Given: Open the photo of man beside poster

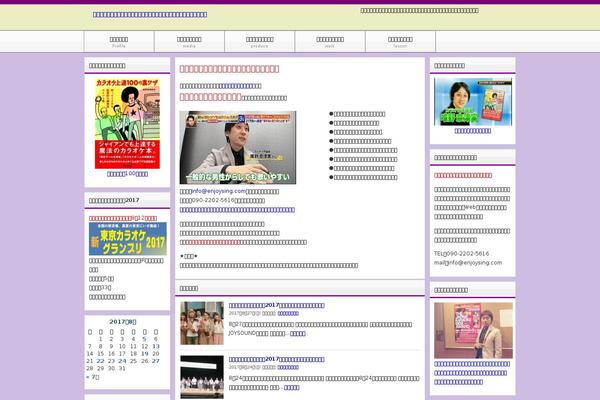Looking at the screenshot, I should pyautogui.click(x=473, y=331).
